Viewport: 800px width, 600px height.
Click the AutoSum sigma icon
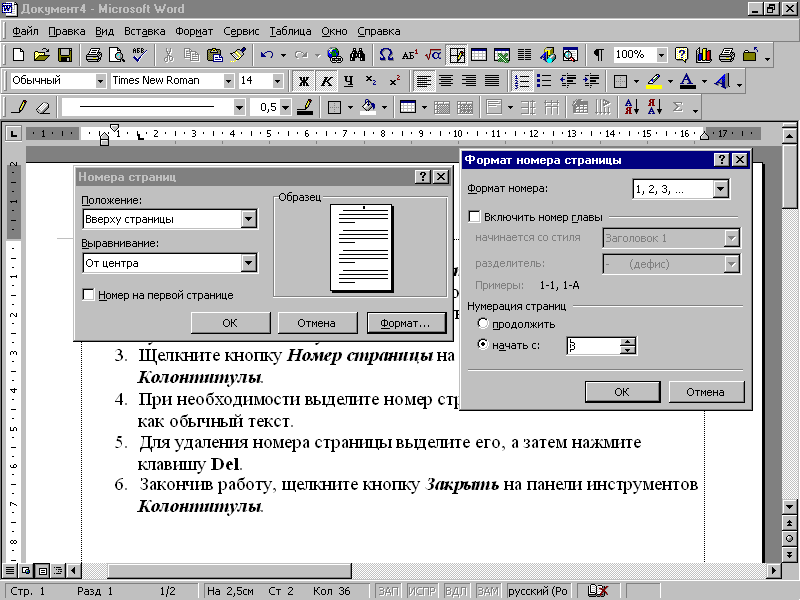(x=678, y=107)
